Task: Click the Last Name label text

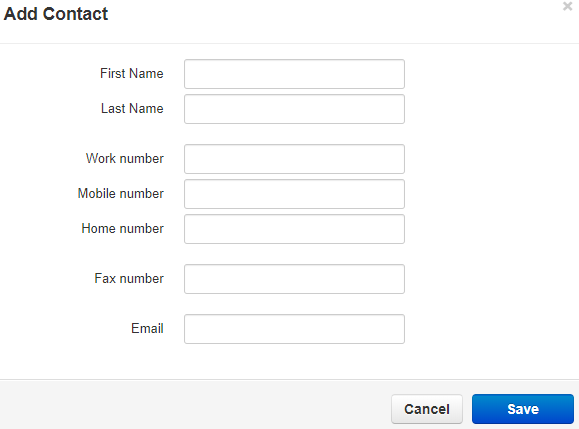Action: click(x=132, y=109)
